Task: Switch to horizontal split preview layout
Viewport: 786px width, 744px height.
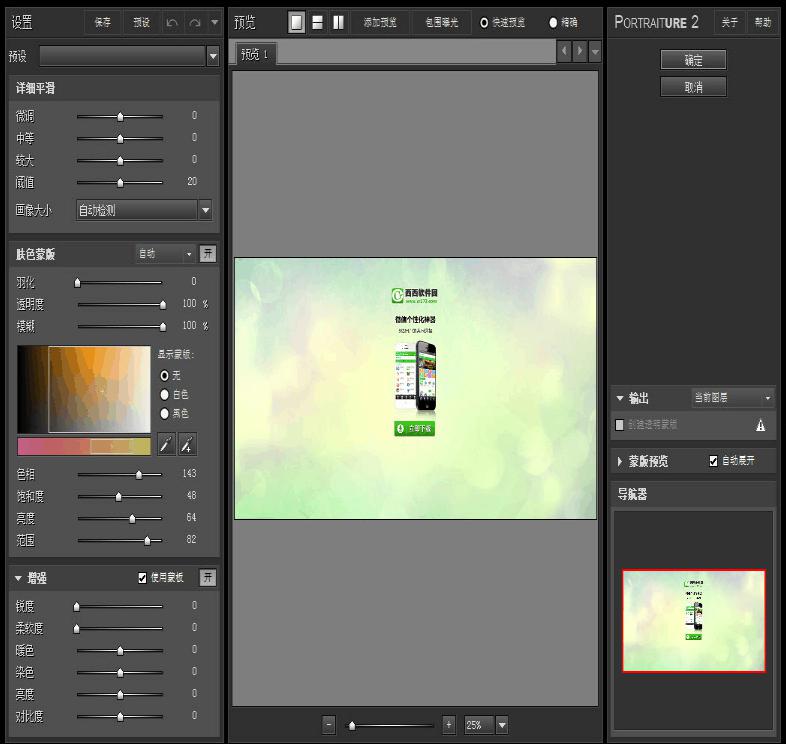Action: [317, 22]
